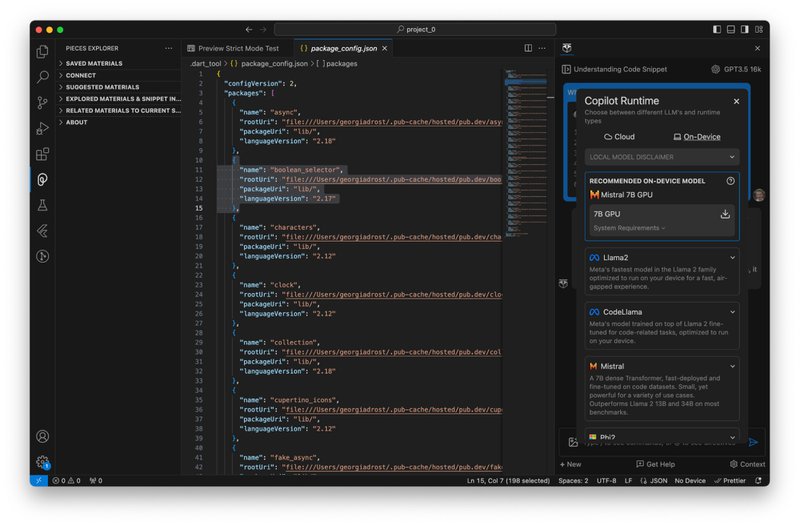
Task: Open the Extensions view
Action: pos(43,154)
